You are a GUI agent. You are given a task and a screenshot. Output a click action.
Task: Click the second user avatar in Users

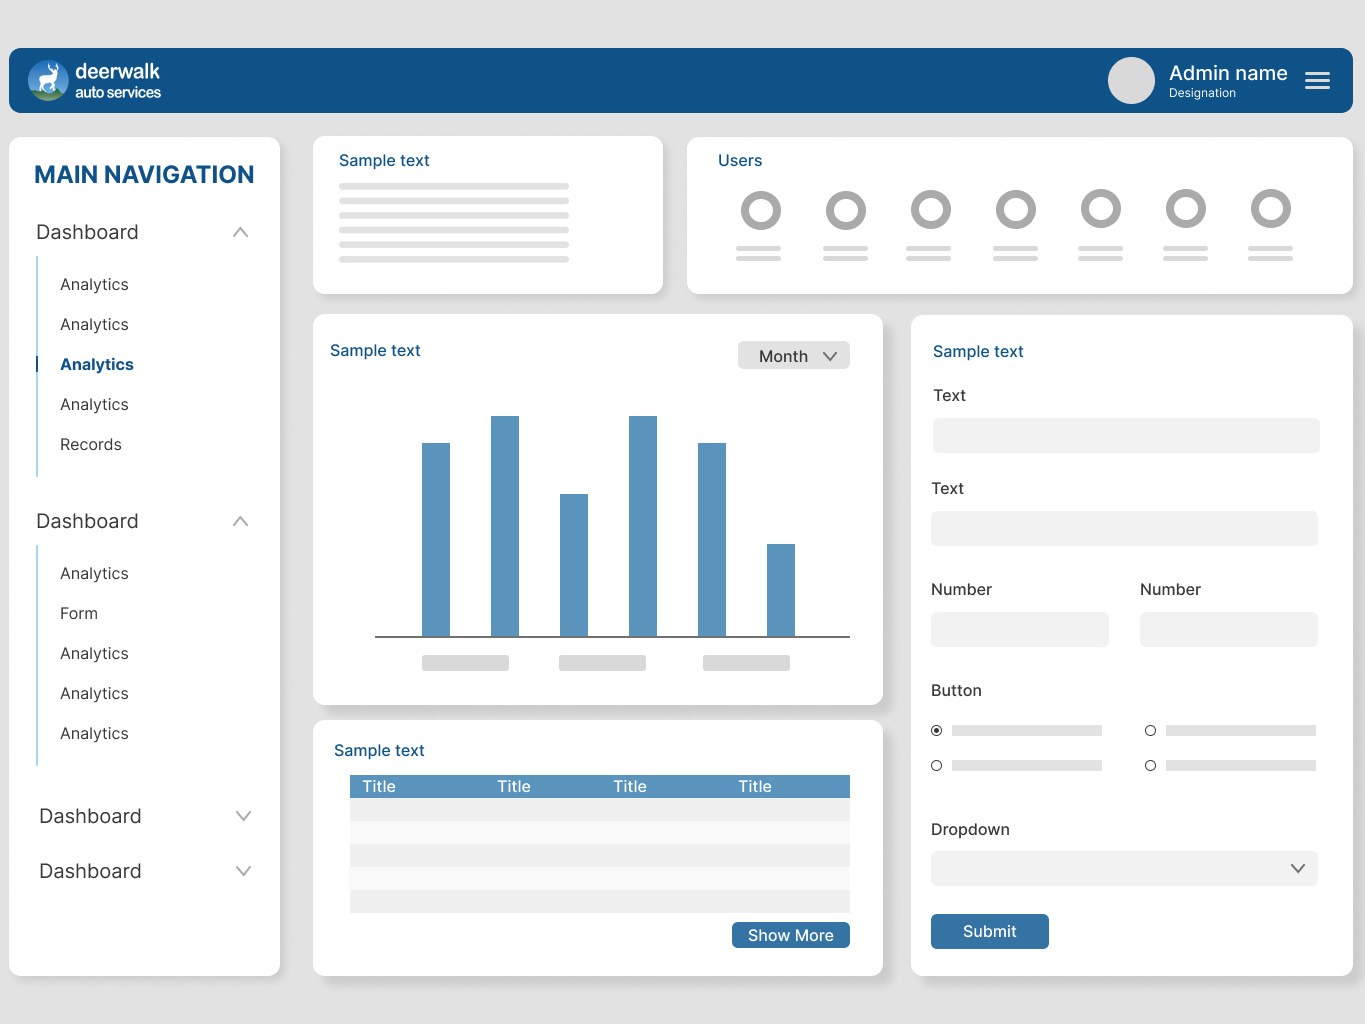tap(845, 210)
